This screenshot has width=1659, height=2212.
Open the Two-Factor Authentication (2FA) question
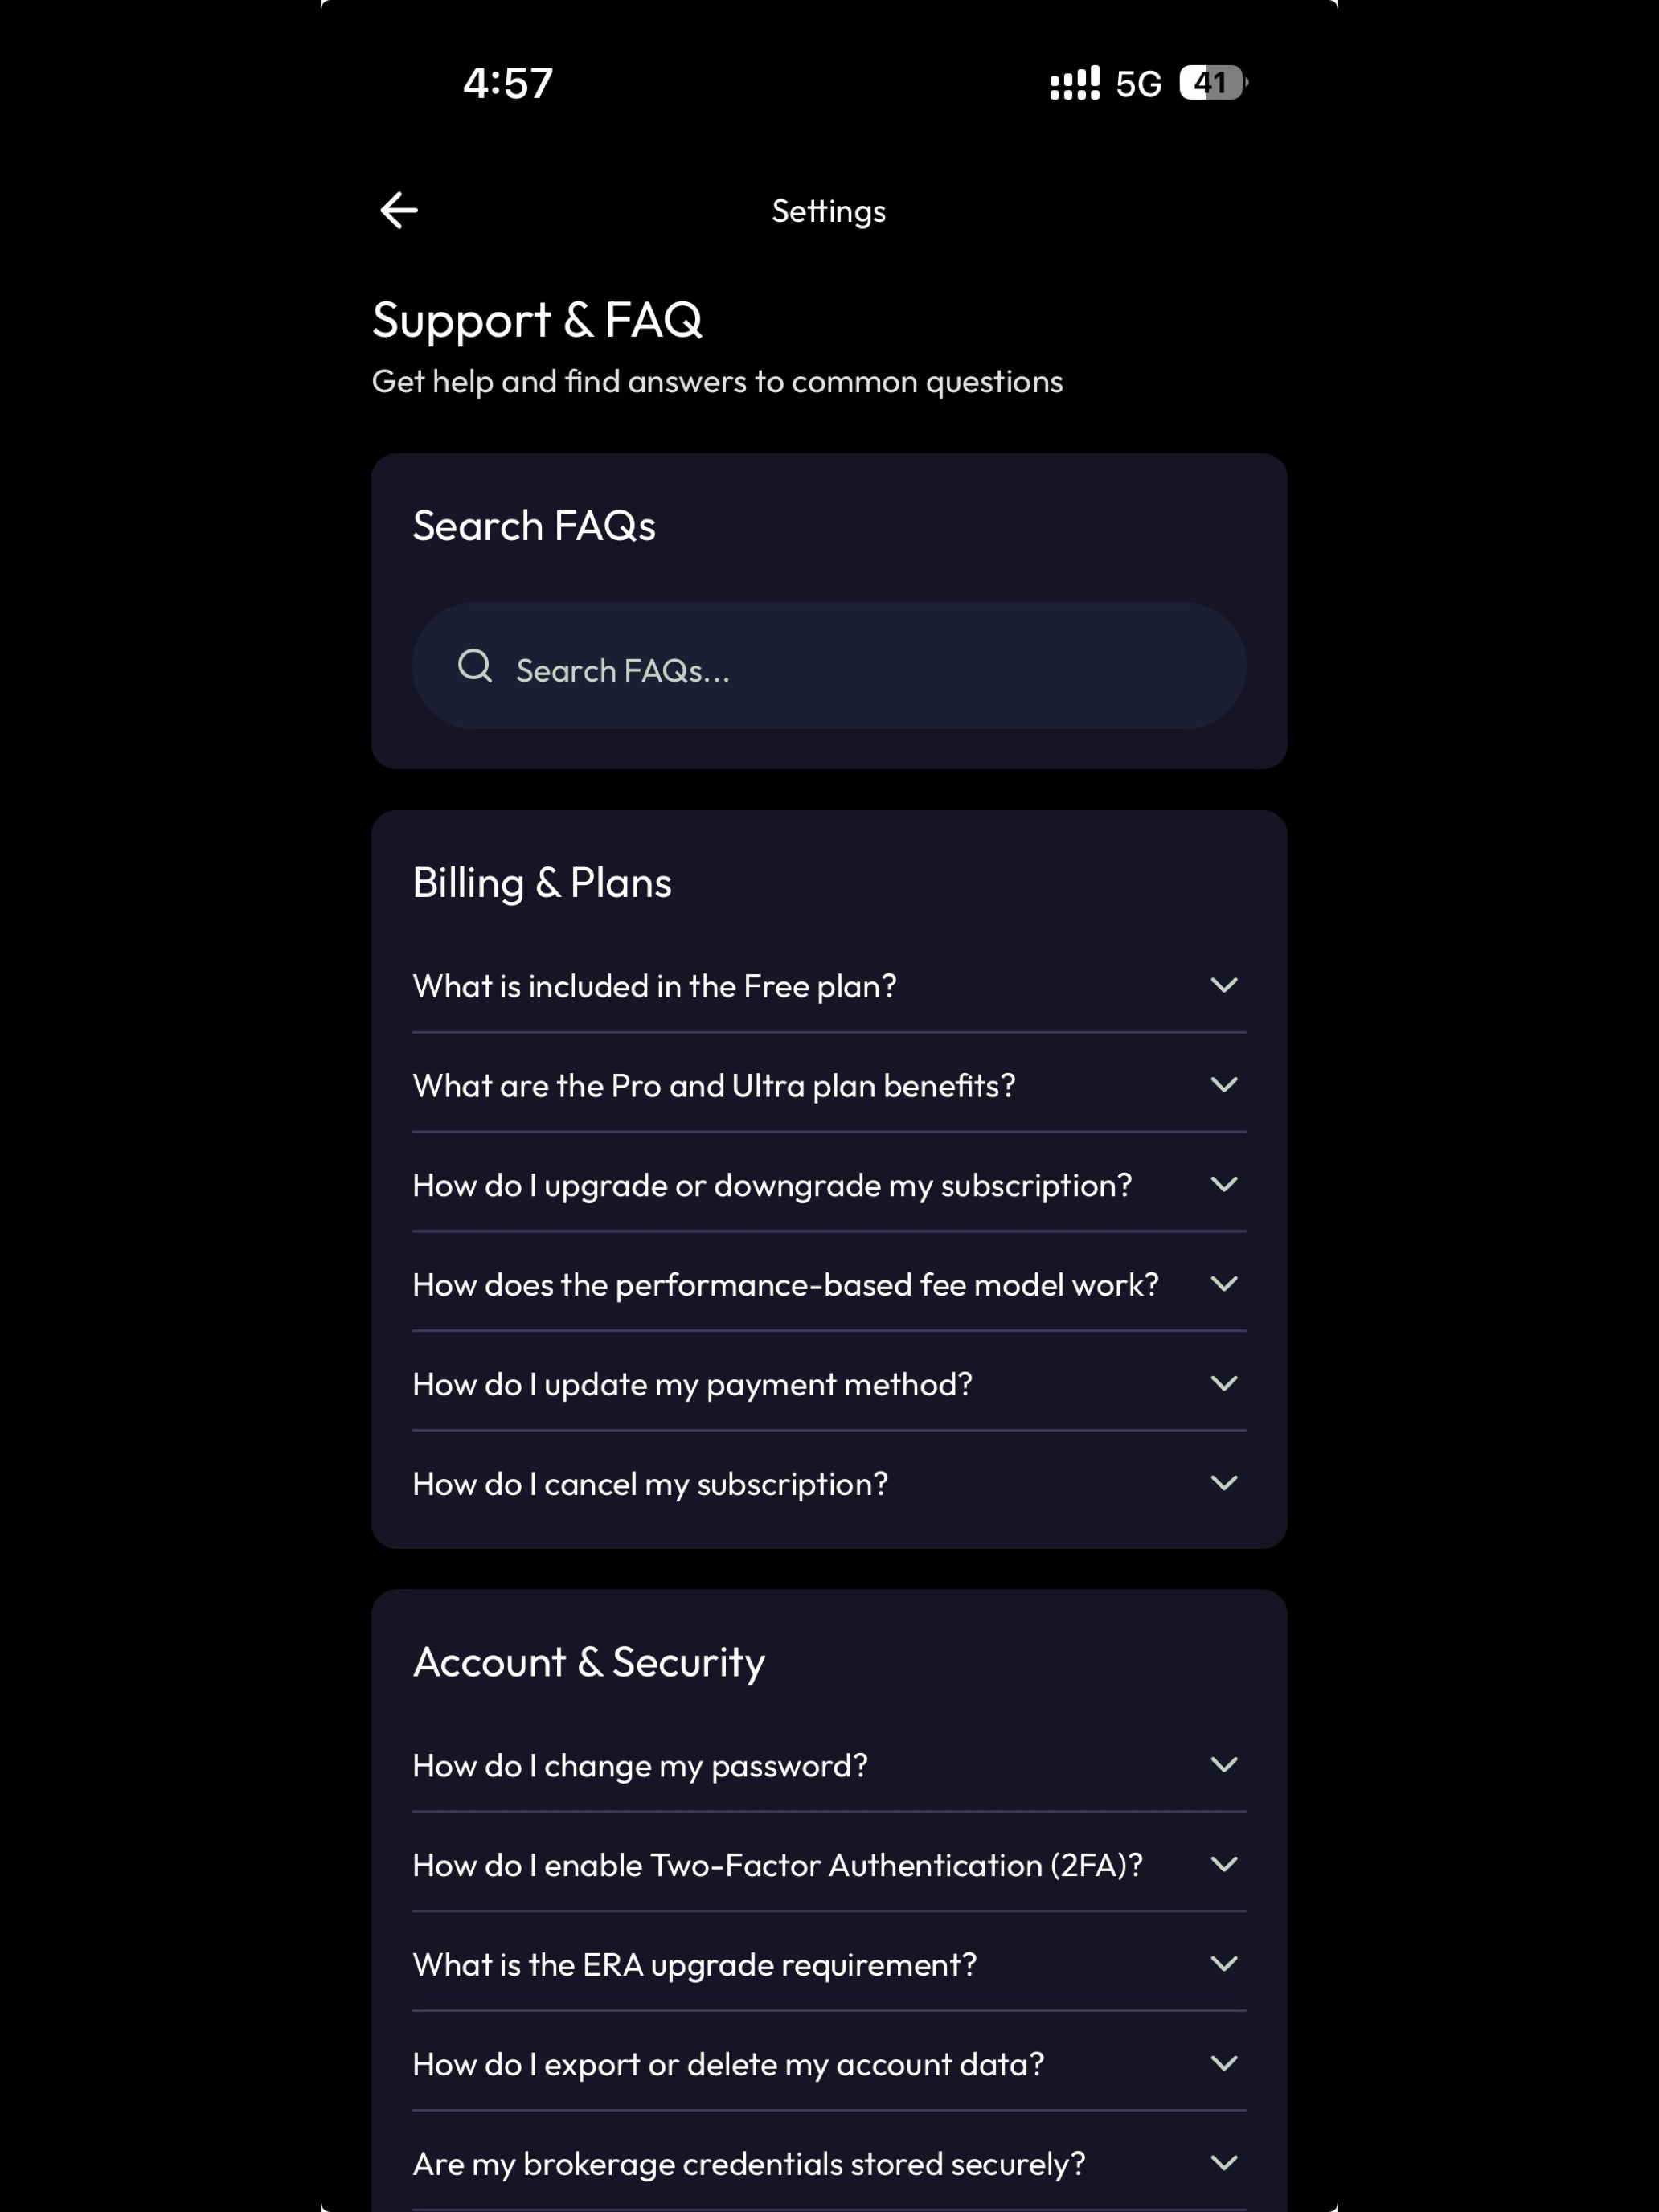click(829, 1864)
